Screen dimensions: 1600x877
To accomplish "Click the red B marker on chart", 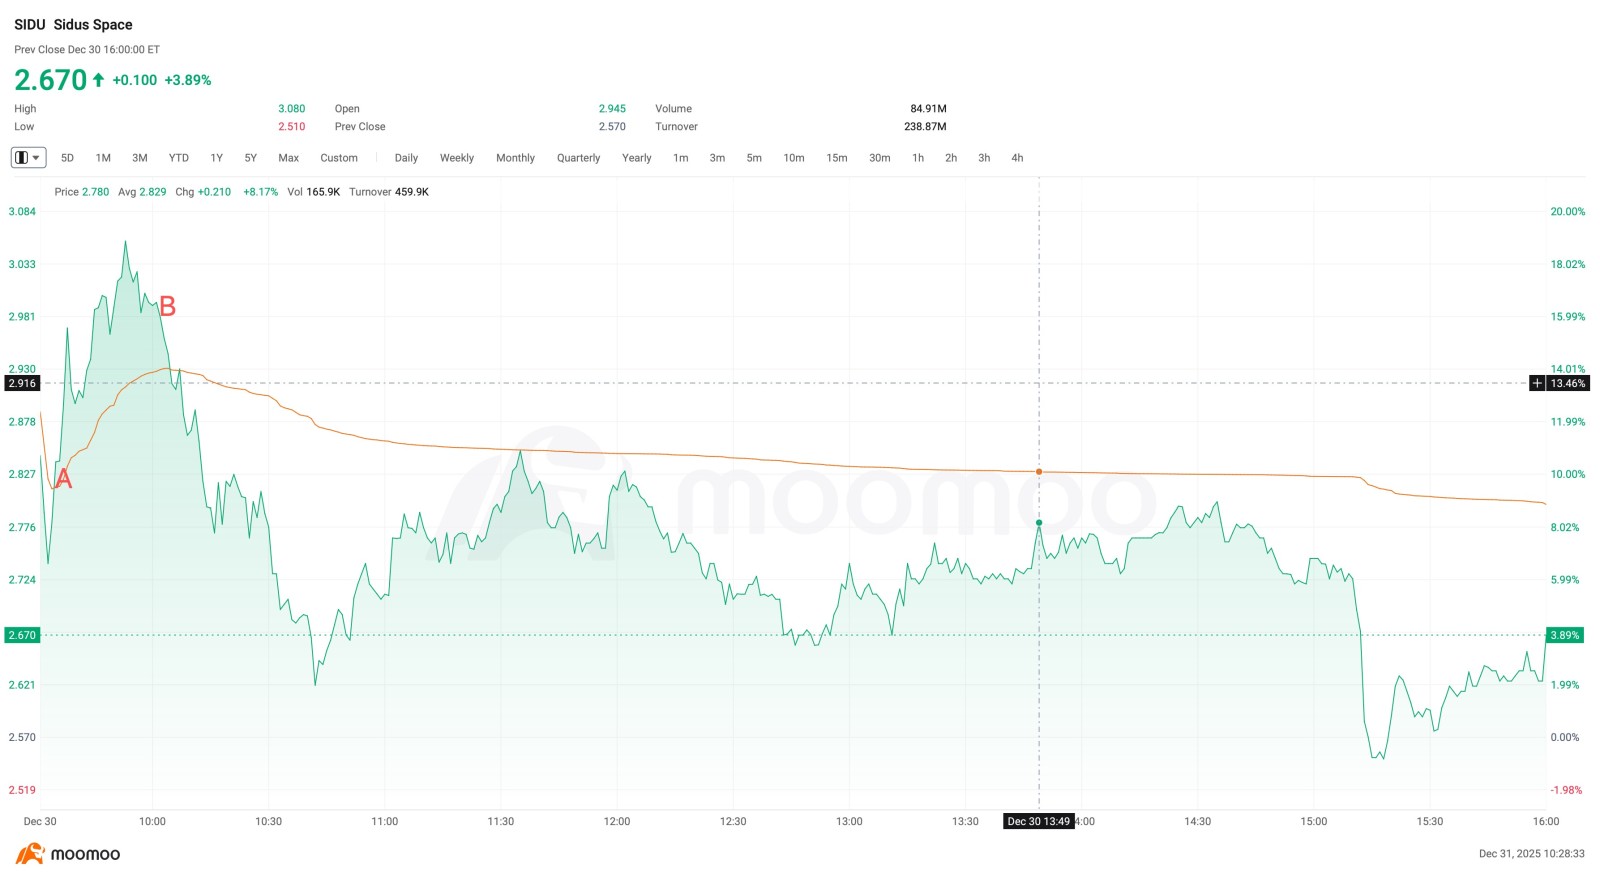I will pos(168,307).
